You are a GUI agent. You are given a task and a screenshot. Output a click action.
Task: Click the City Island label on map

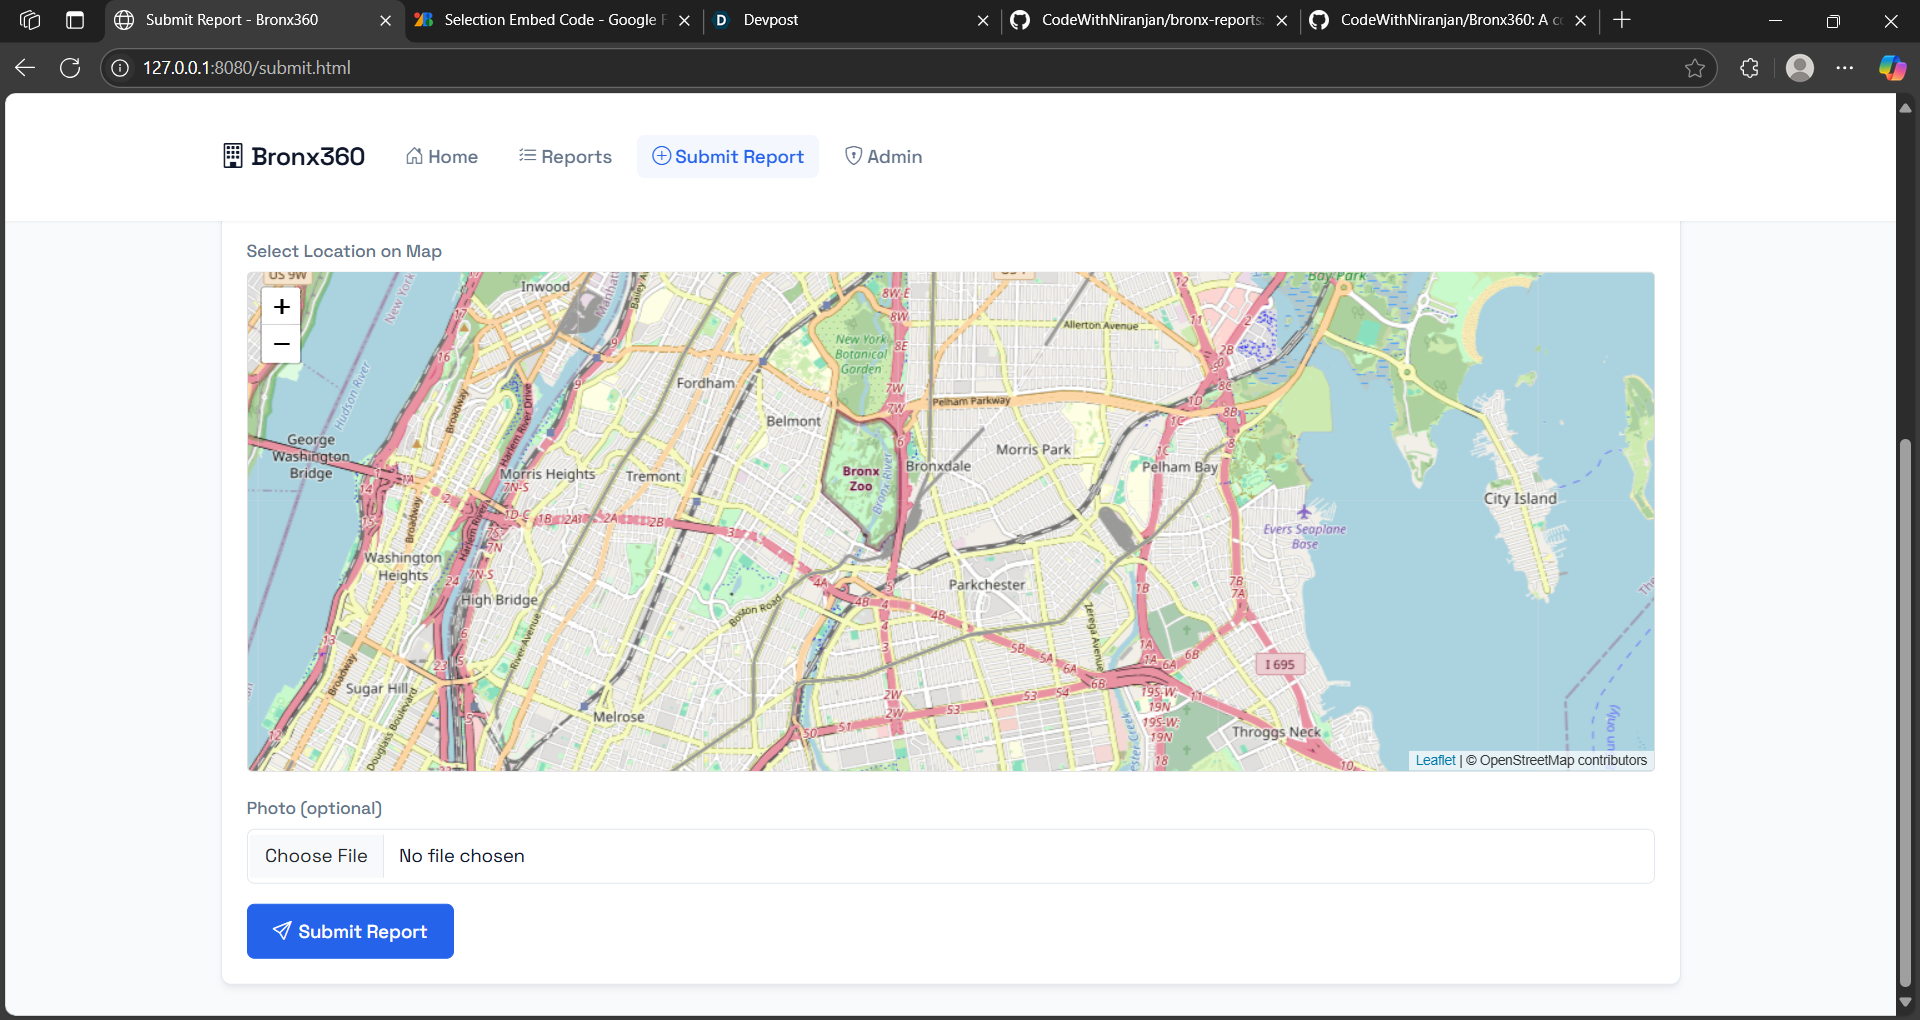click(1520, 498)
